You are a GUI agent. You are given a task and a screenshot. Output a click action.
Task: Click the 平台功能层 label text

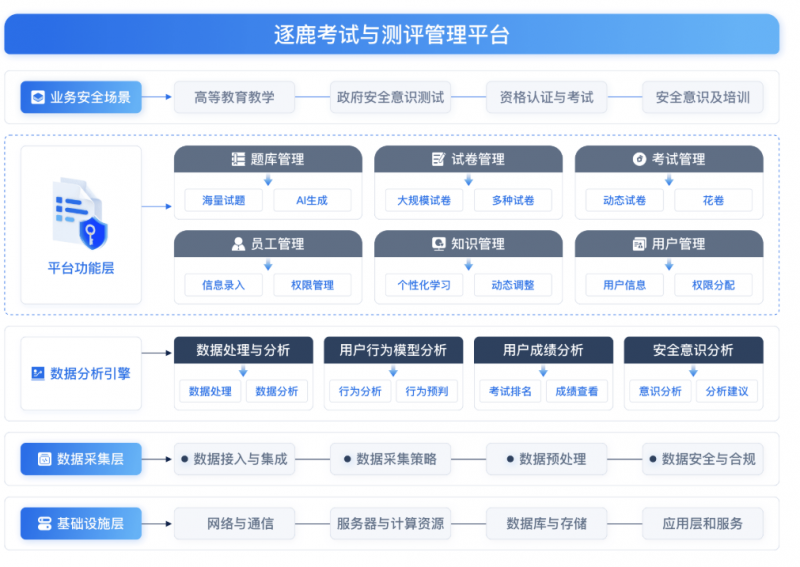(81, 268)
